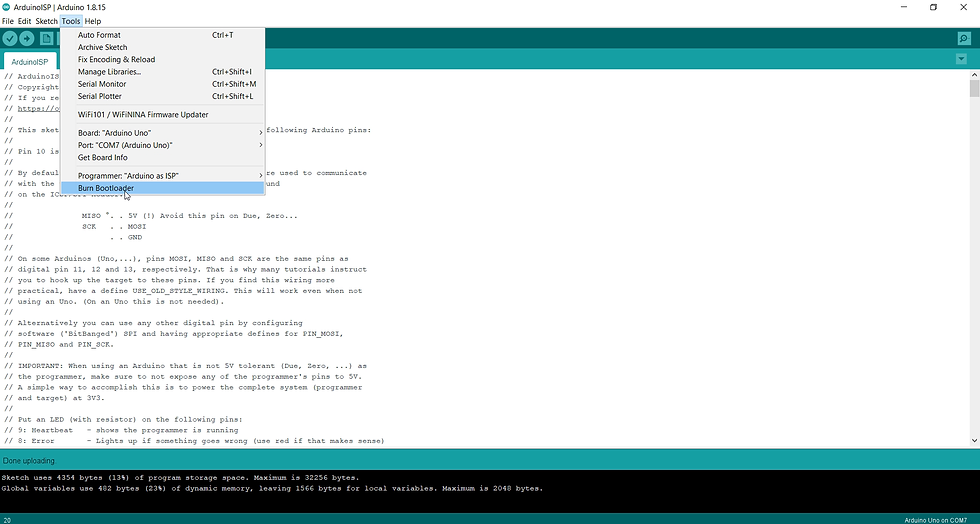Click the New sketch toolbar icon
This screenshot has width=980, height=524.
47,39
